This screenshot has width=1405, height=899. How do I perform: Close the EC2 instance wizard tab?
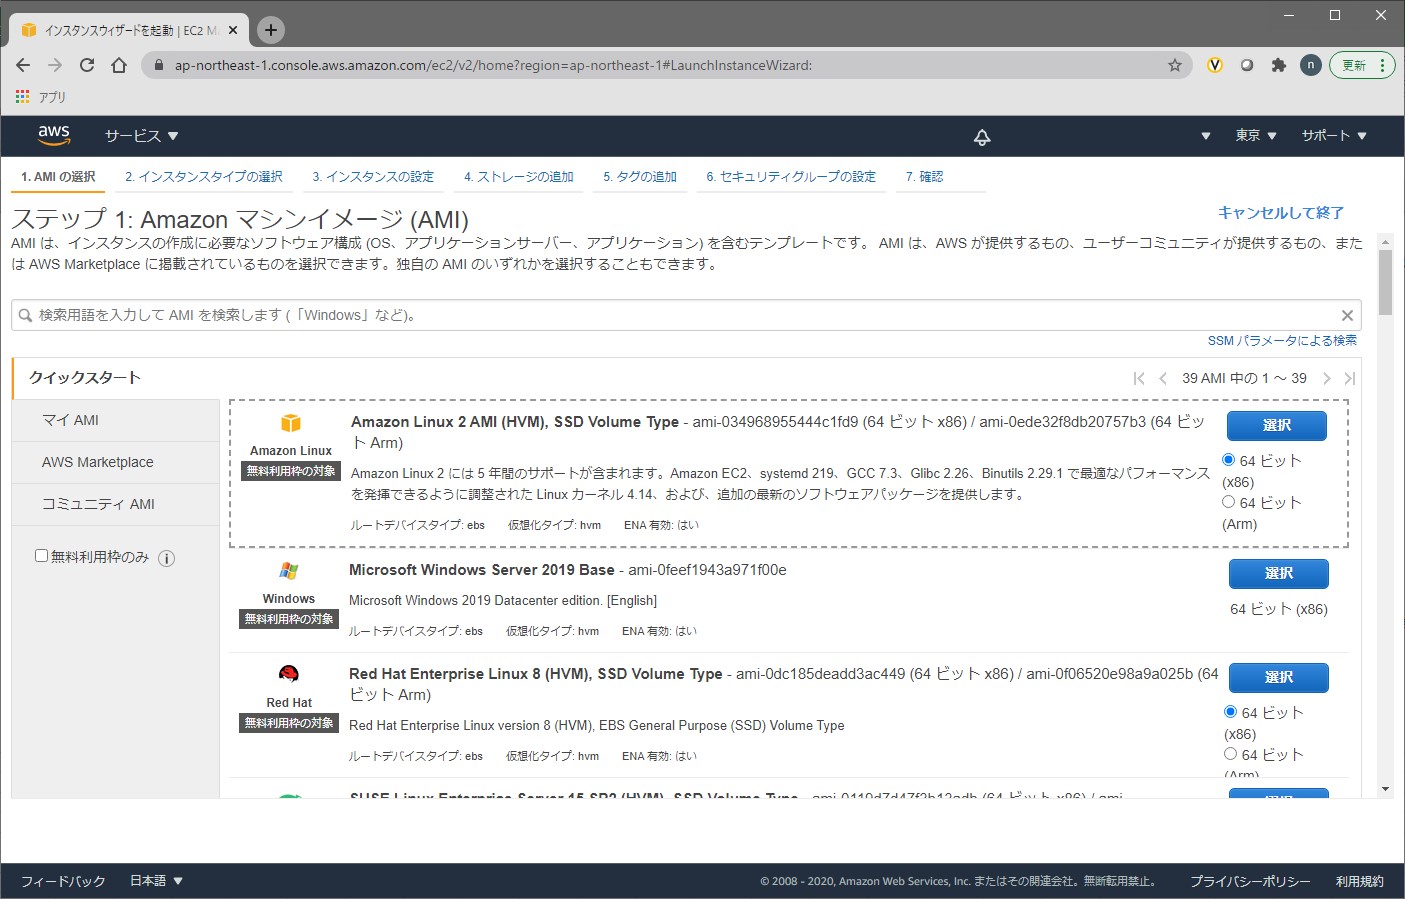pos(233,30)
